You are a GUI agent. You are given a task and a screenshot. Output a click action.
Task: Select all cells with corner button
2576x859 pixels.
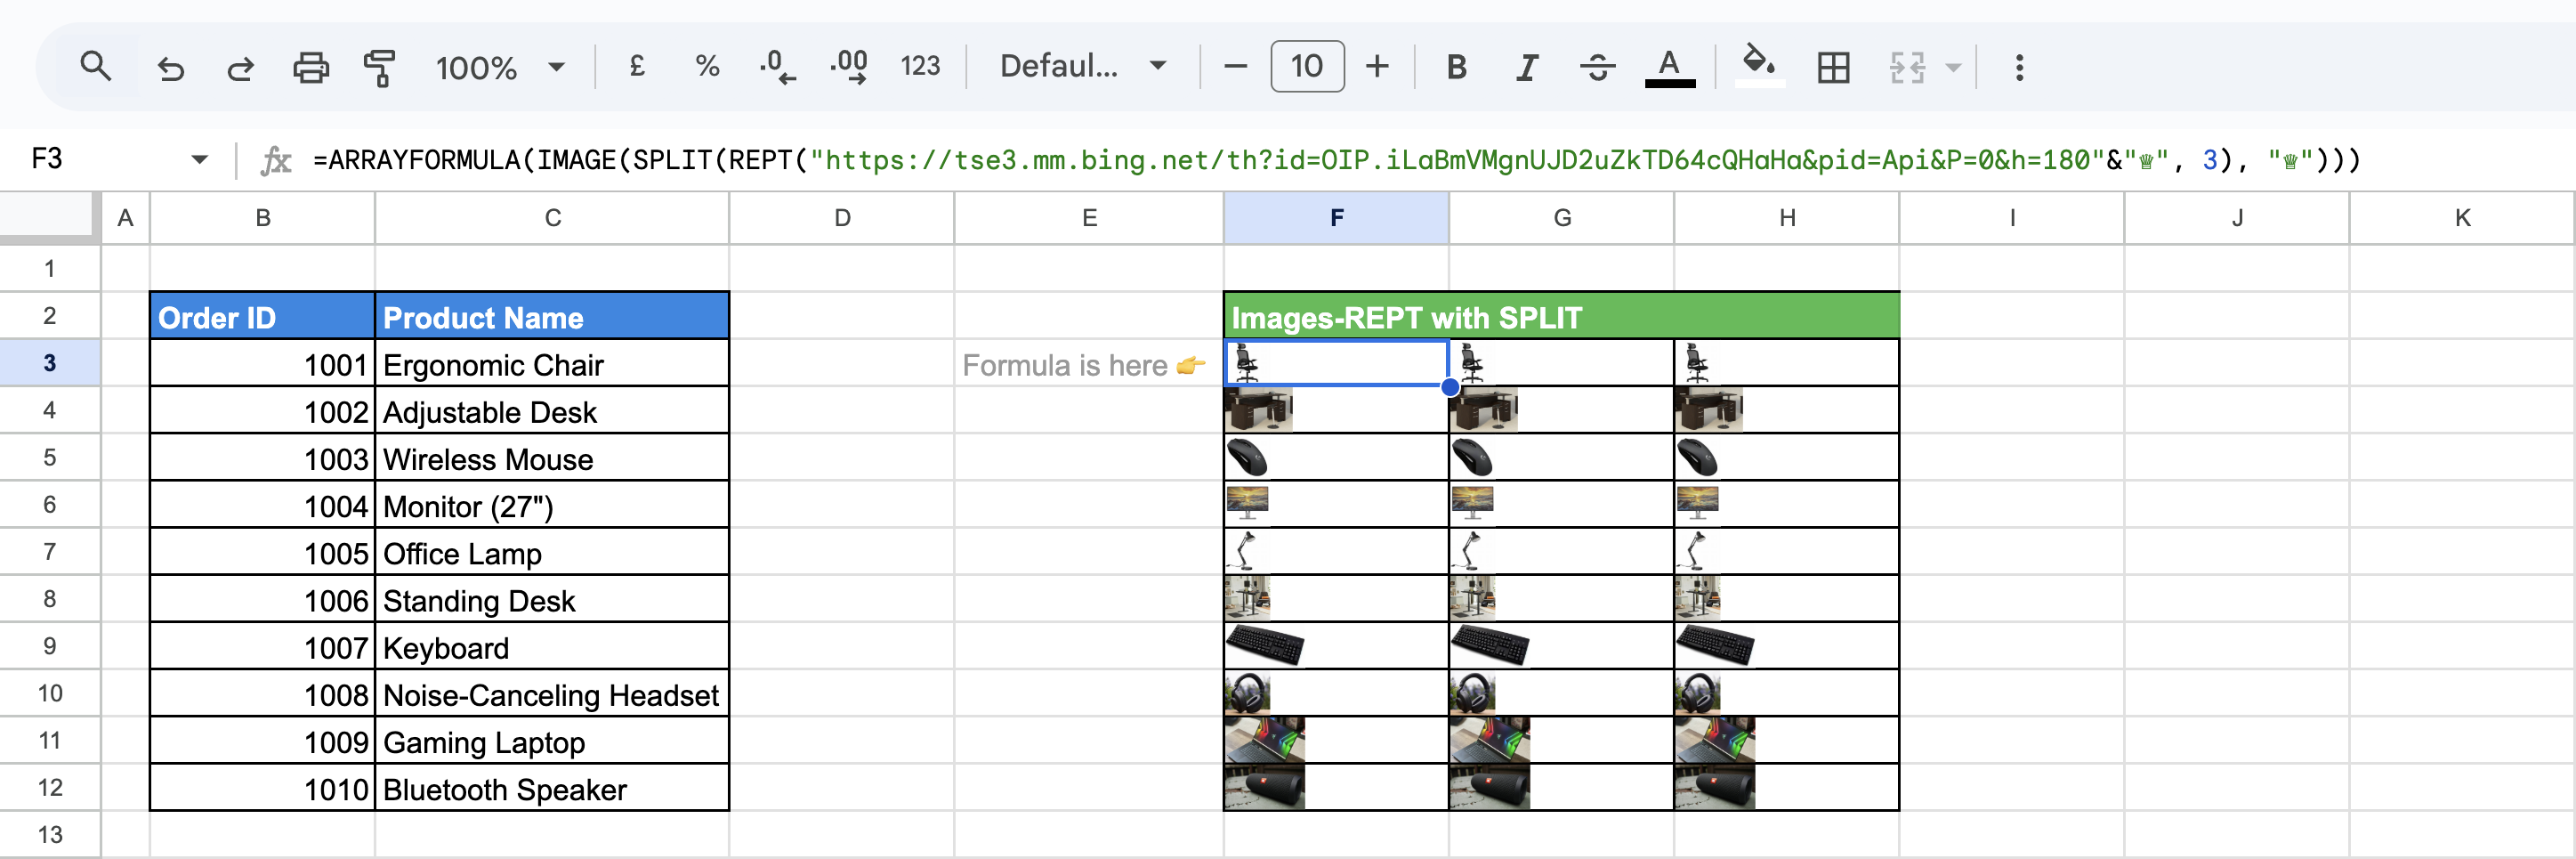point(49,217)
